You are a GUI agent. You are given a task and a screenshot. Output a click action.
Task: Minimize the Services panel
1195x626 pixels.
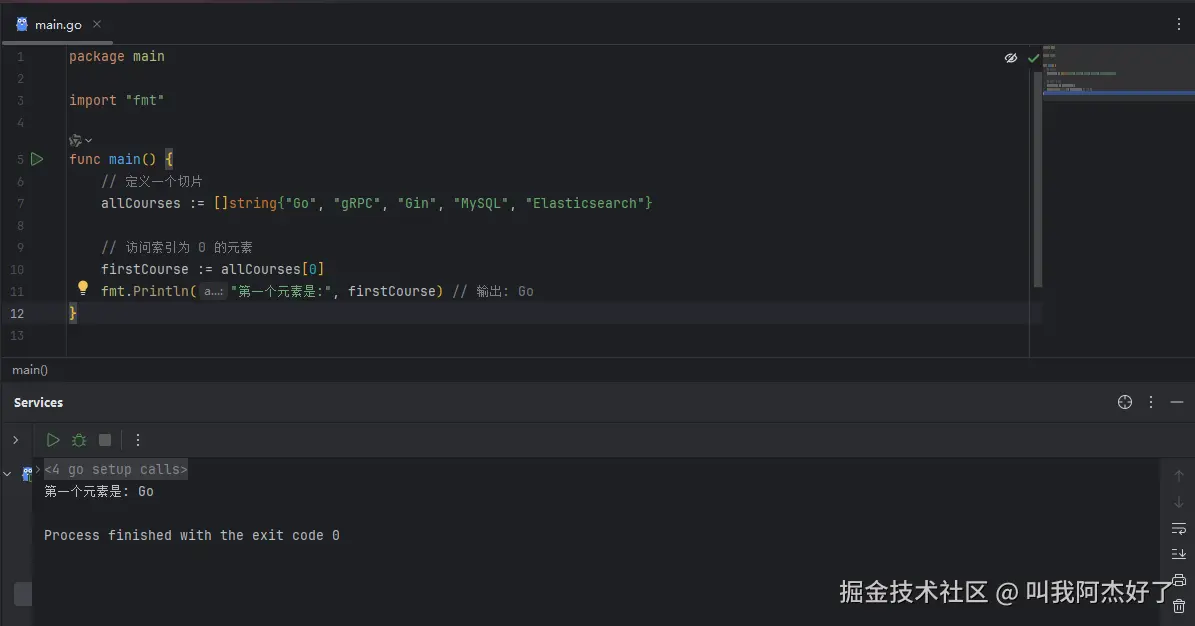(x=1177, y=402)
